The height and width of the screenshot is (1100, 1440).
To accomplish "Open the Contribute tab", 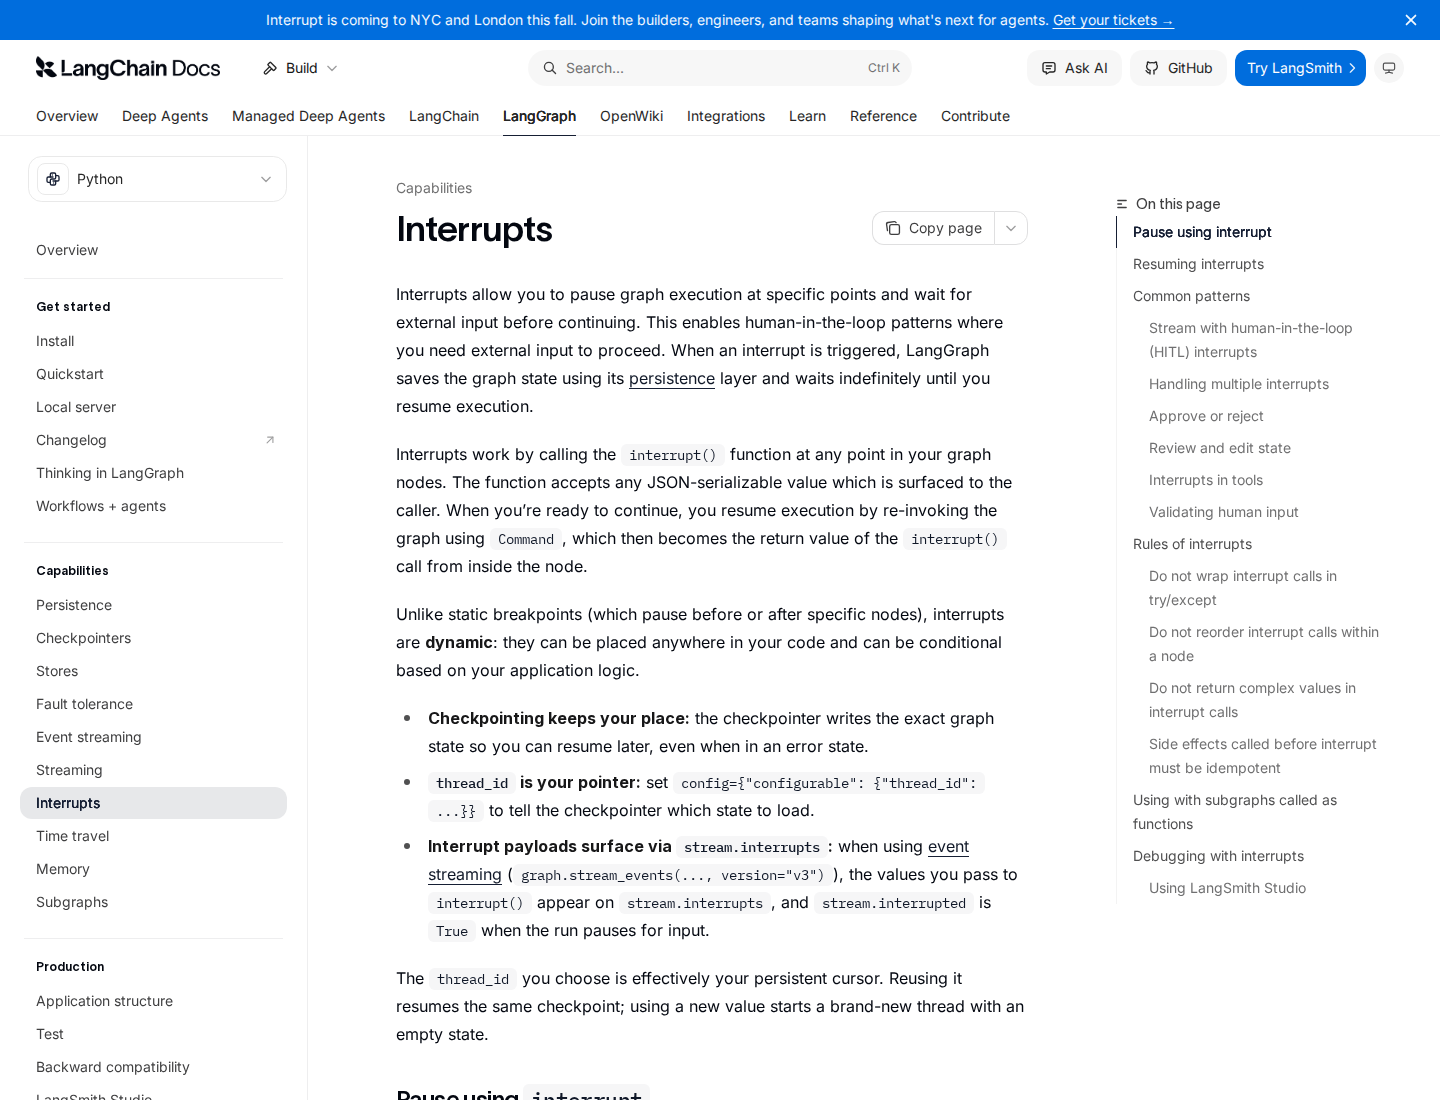I will click(x=975, y=116).
